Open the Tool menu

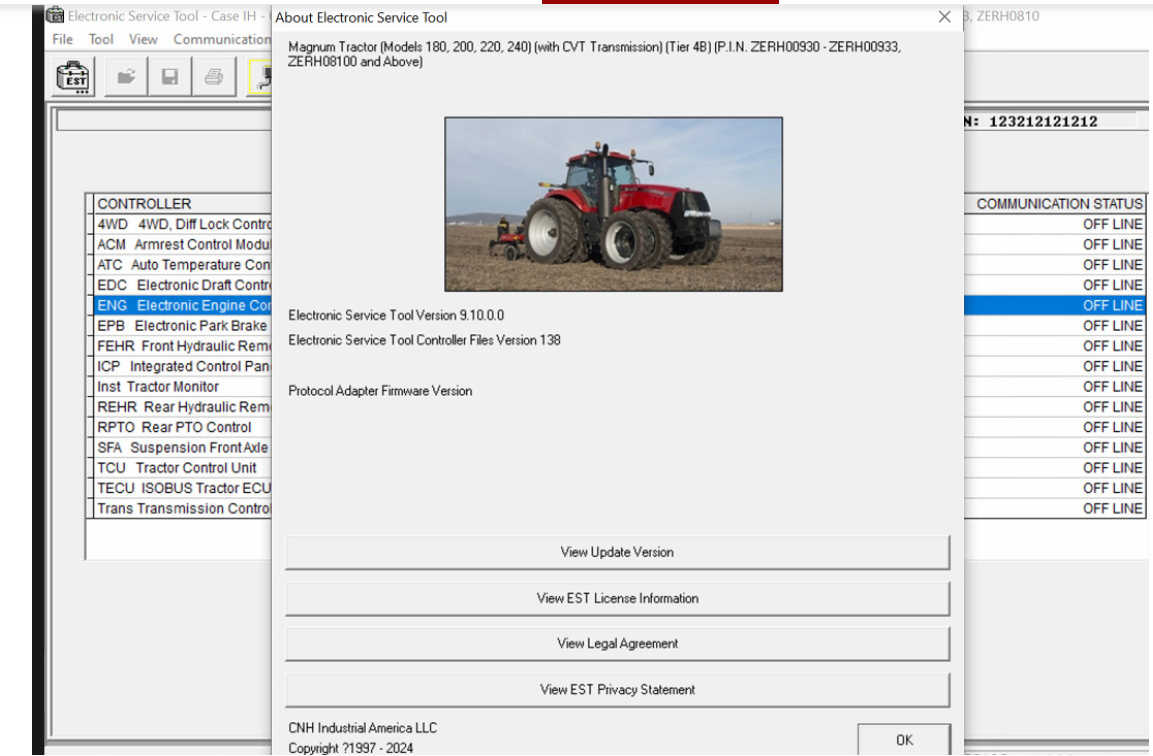click(103, 39)
